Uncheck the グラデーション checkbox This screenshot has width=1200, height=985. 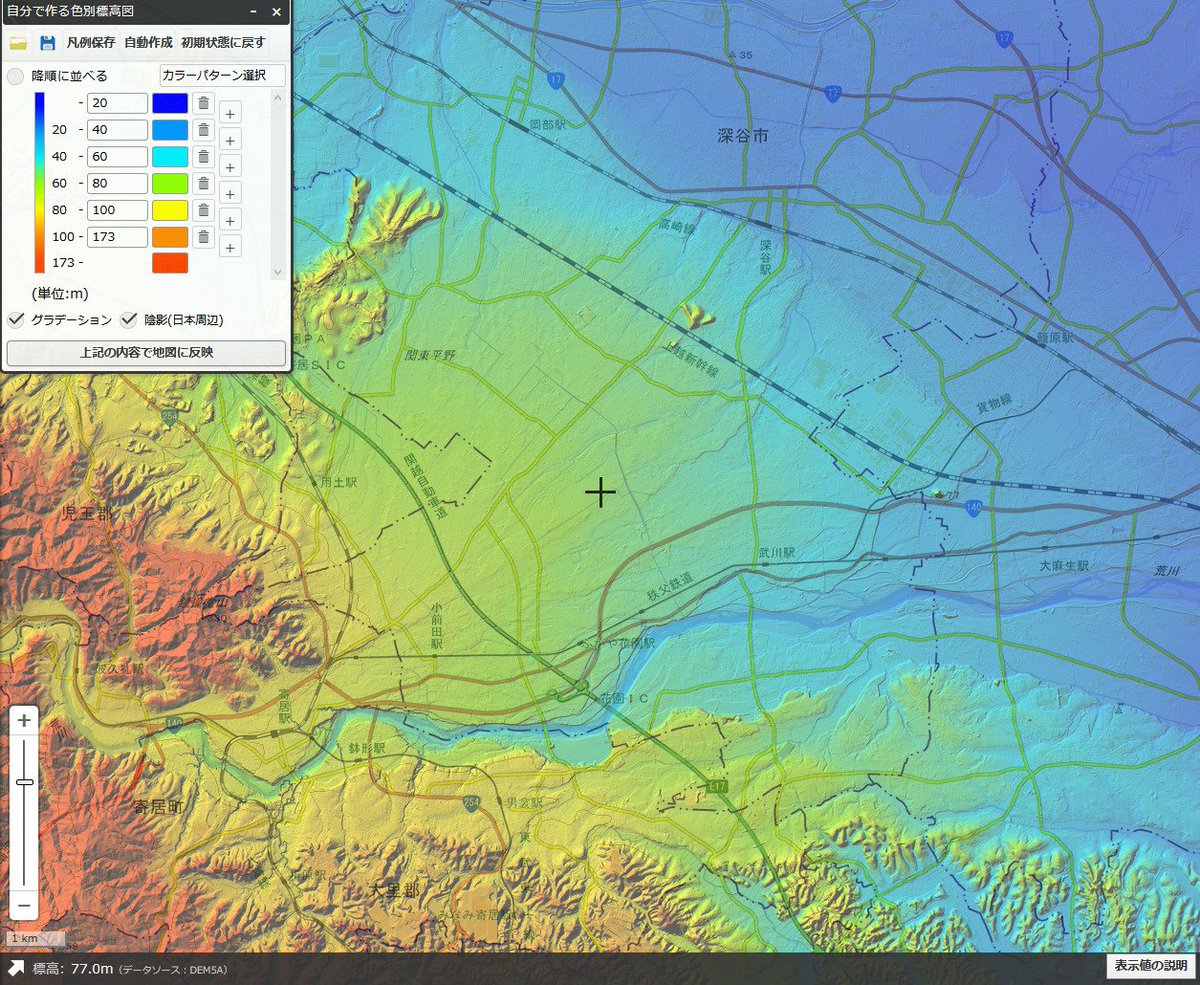pyautogui.click(x=16, y=320)
